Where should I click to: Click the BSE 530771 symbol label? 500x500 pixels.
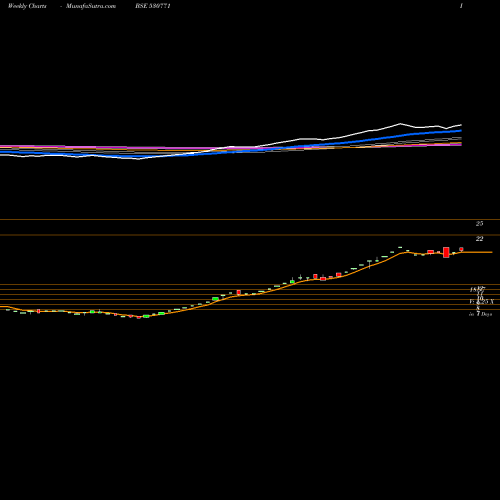click(153, 6)
